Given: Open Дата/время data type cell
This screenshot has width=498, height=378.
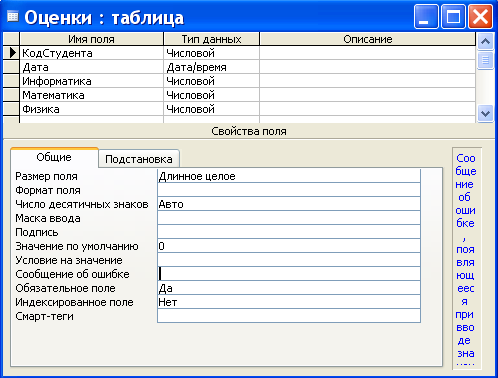Looking at the screenshot, I should pyautogui.click(x=211, y=67).
